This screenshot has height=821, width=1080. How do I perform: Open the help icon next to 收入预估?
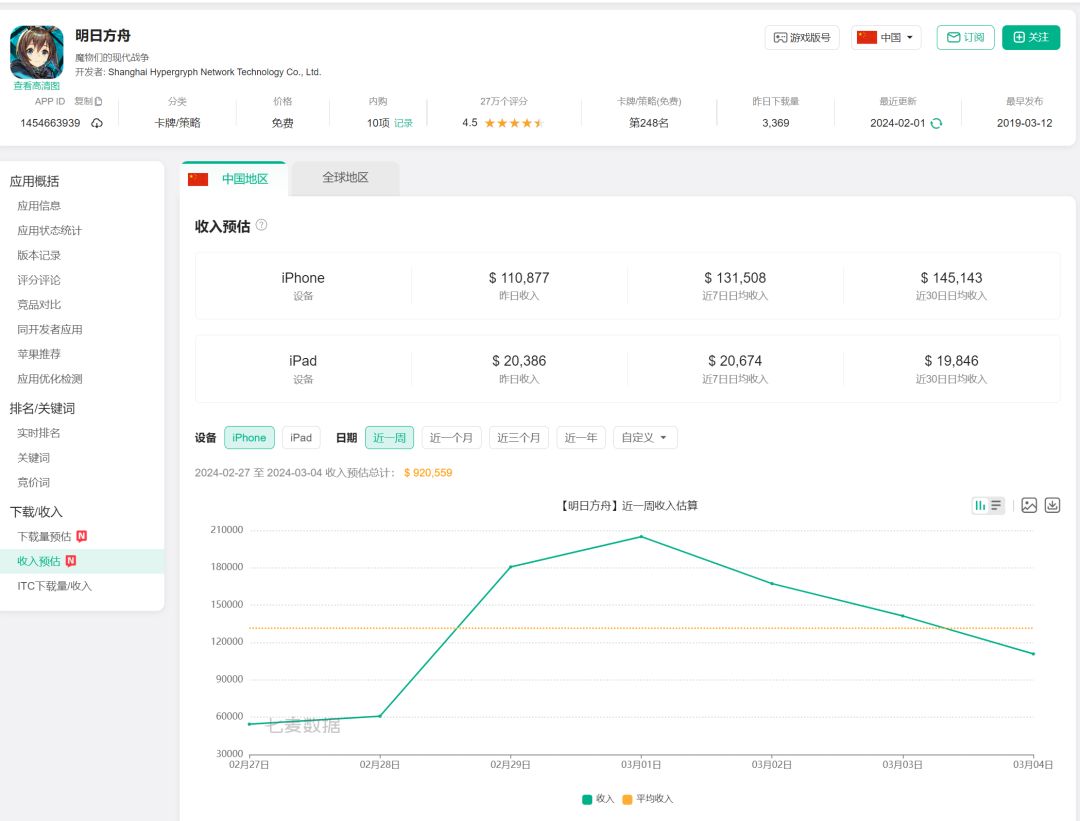point(261,225)
